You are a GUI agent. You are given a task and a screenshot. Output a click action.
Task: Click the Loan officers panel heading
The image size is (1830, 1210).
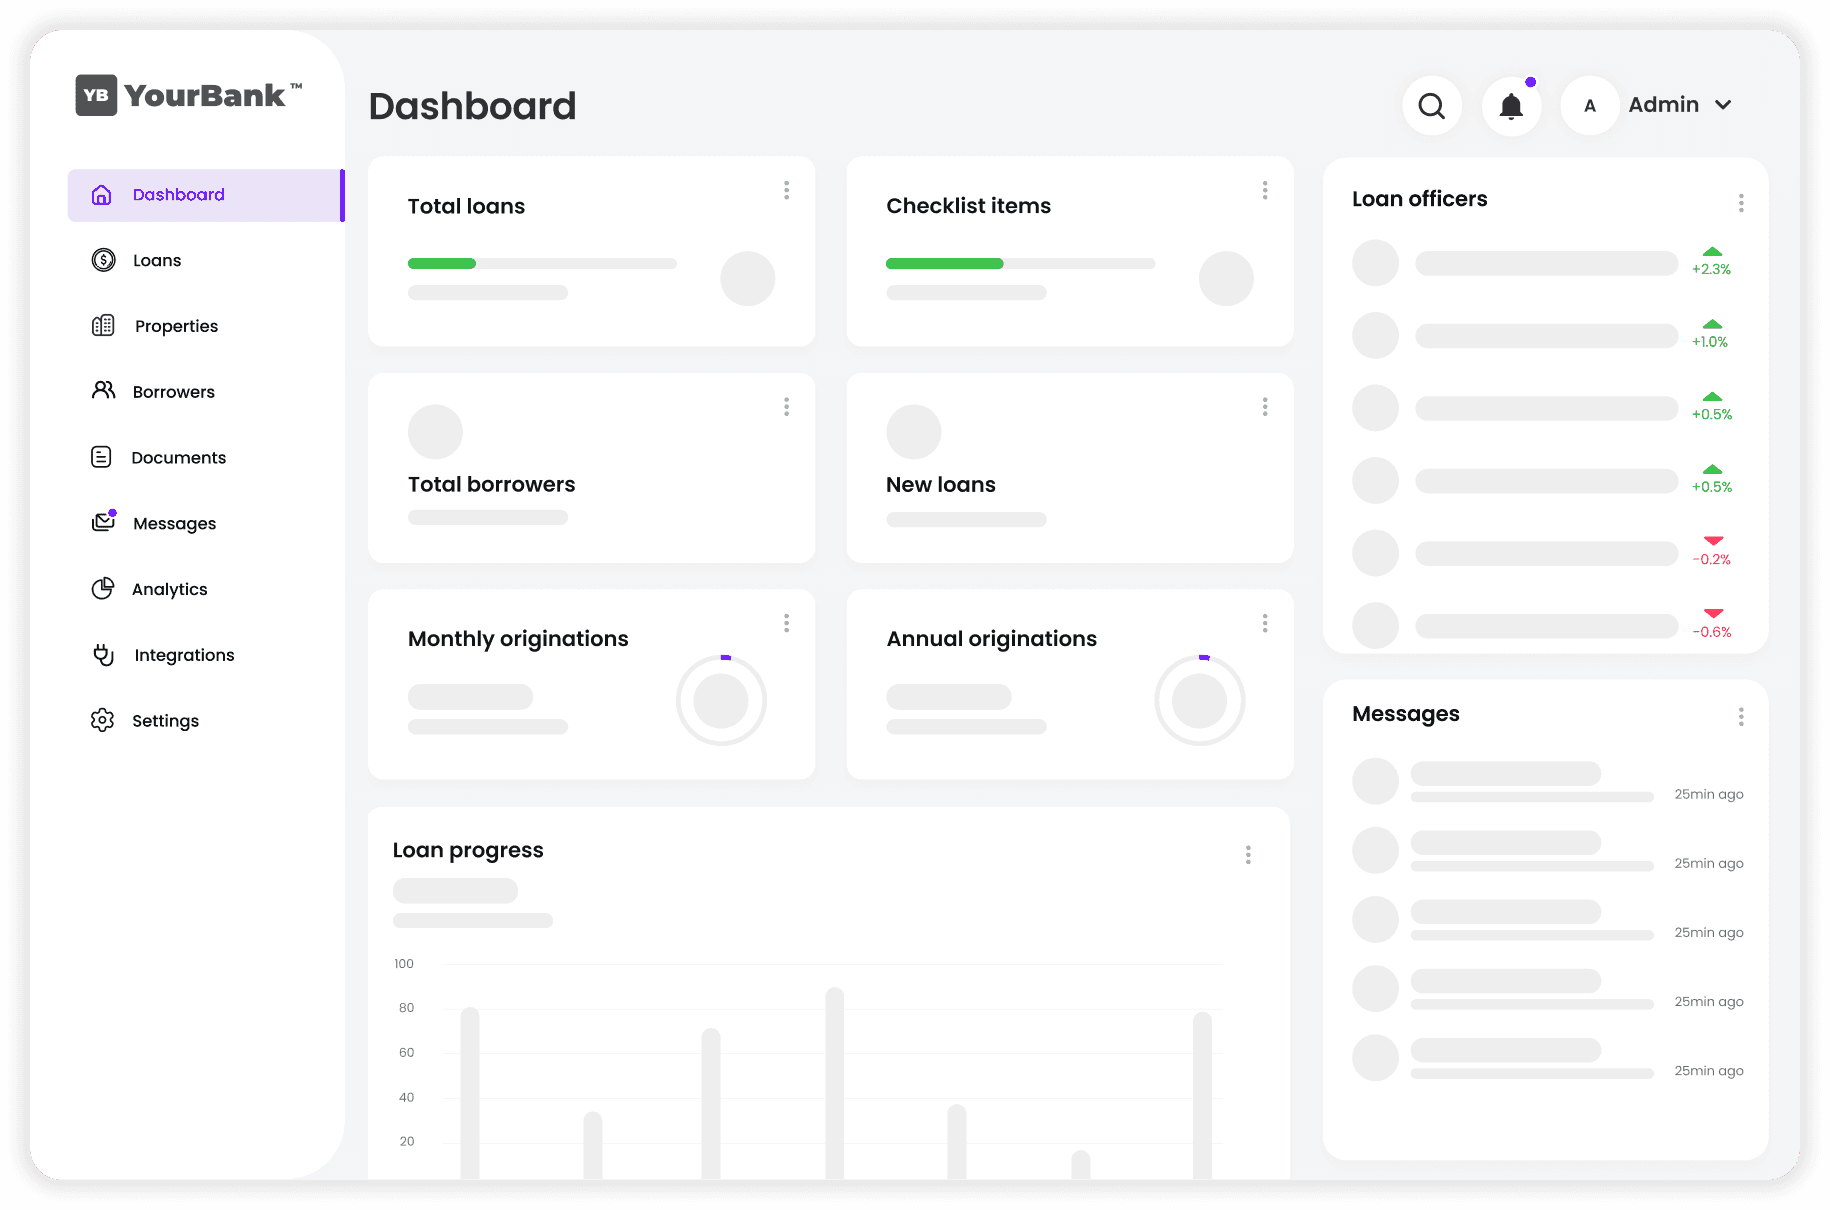(x=1419, y=199)
